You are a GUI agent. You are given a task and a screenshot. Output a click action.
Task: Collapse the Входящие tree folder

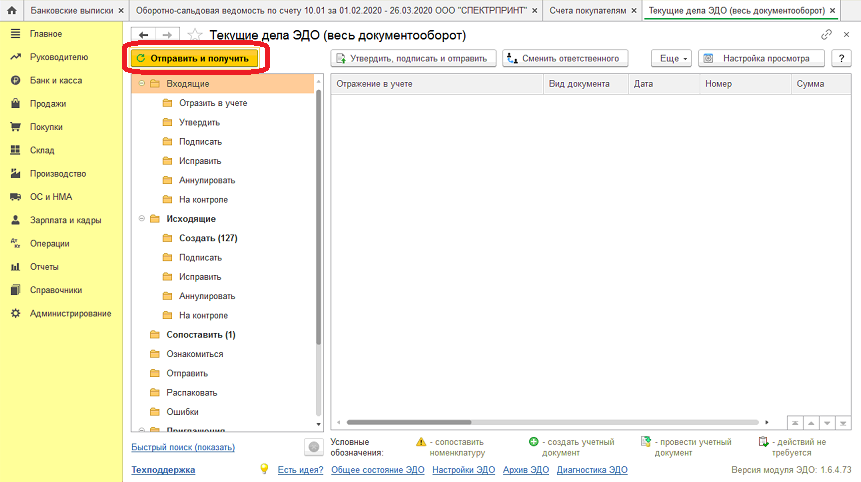(x=141, y=83)
